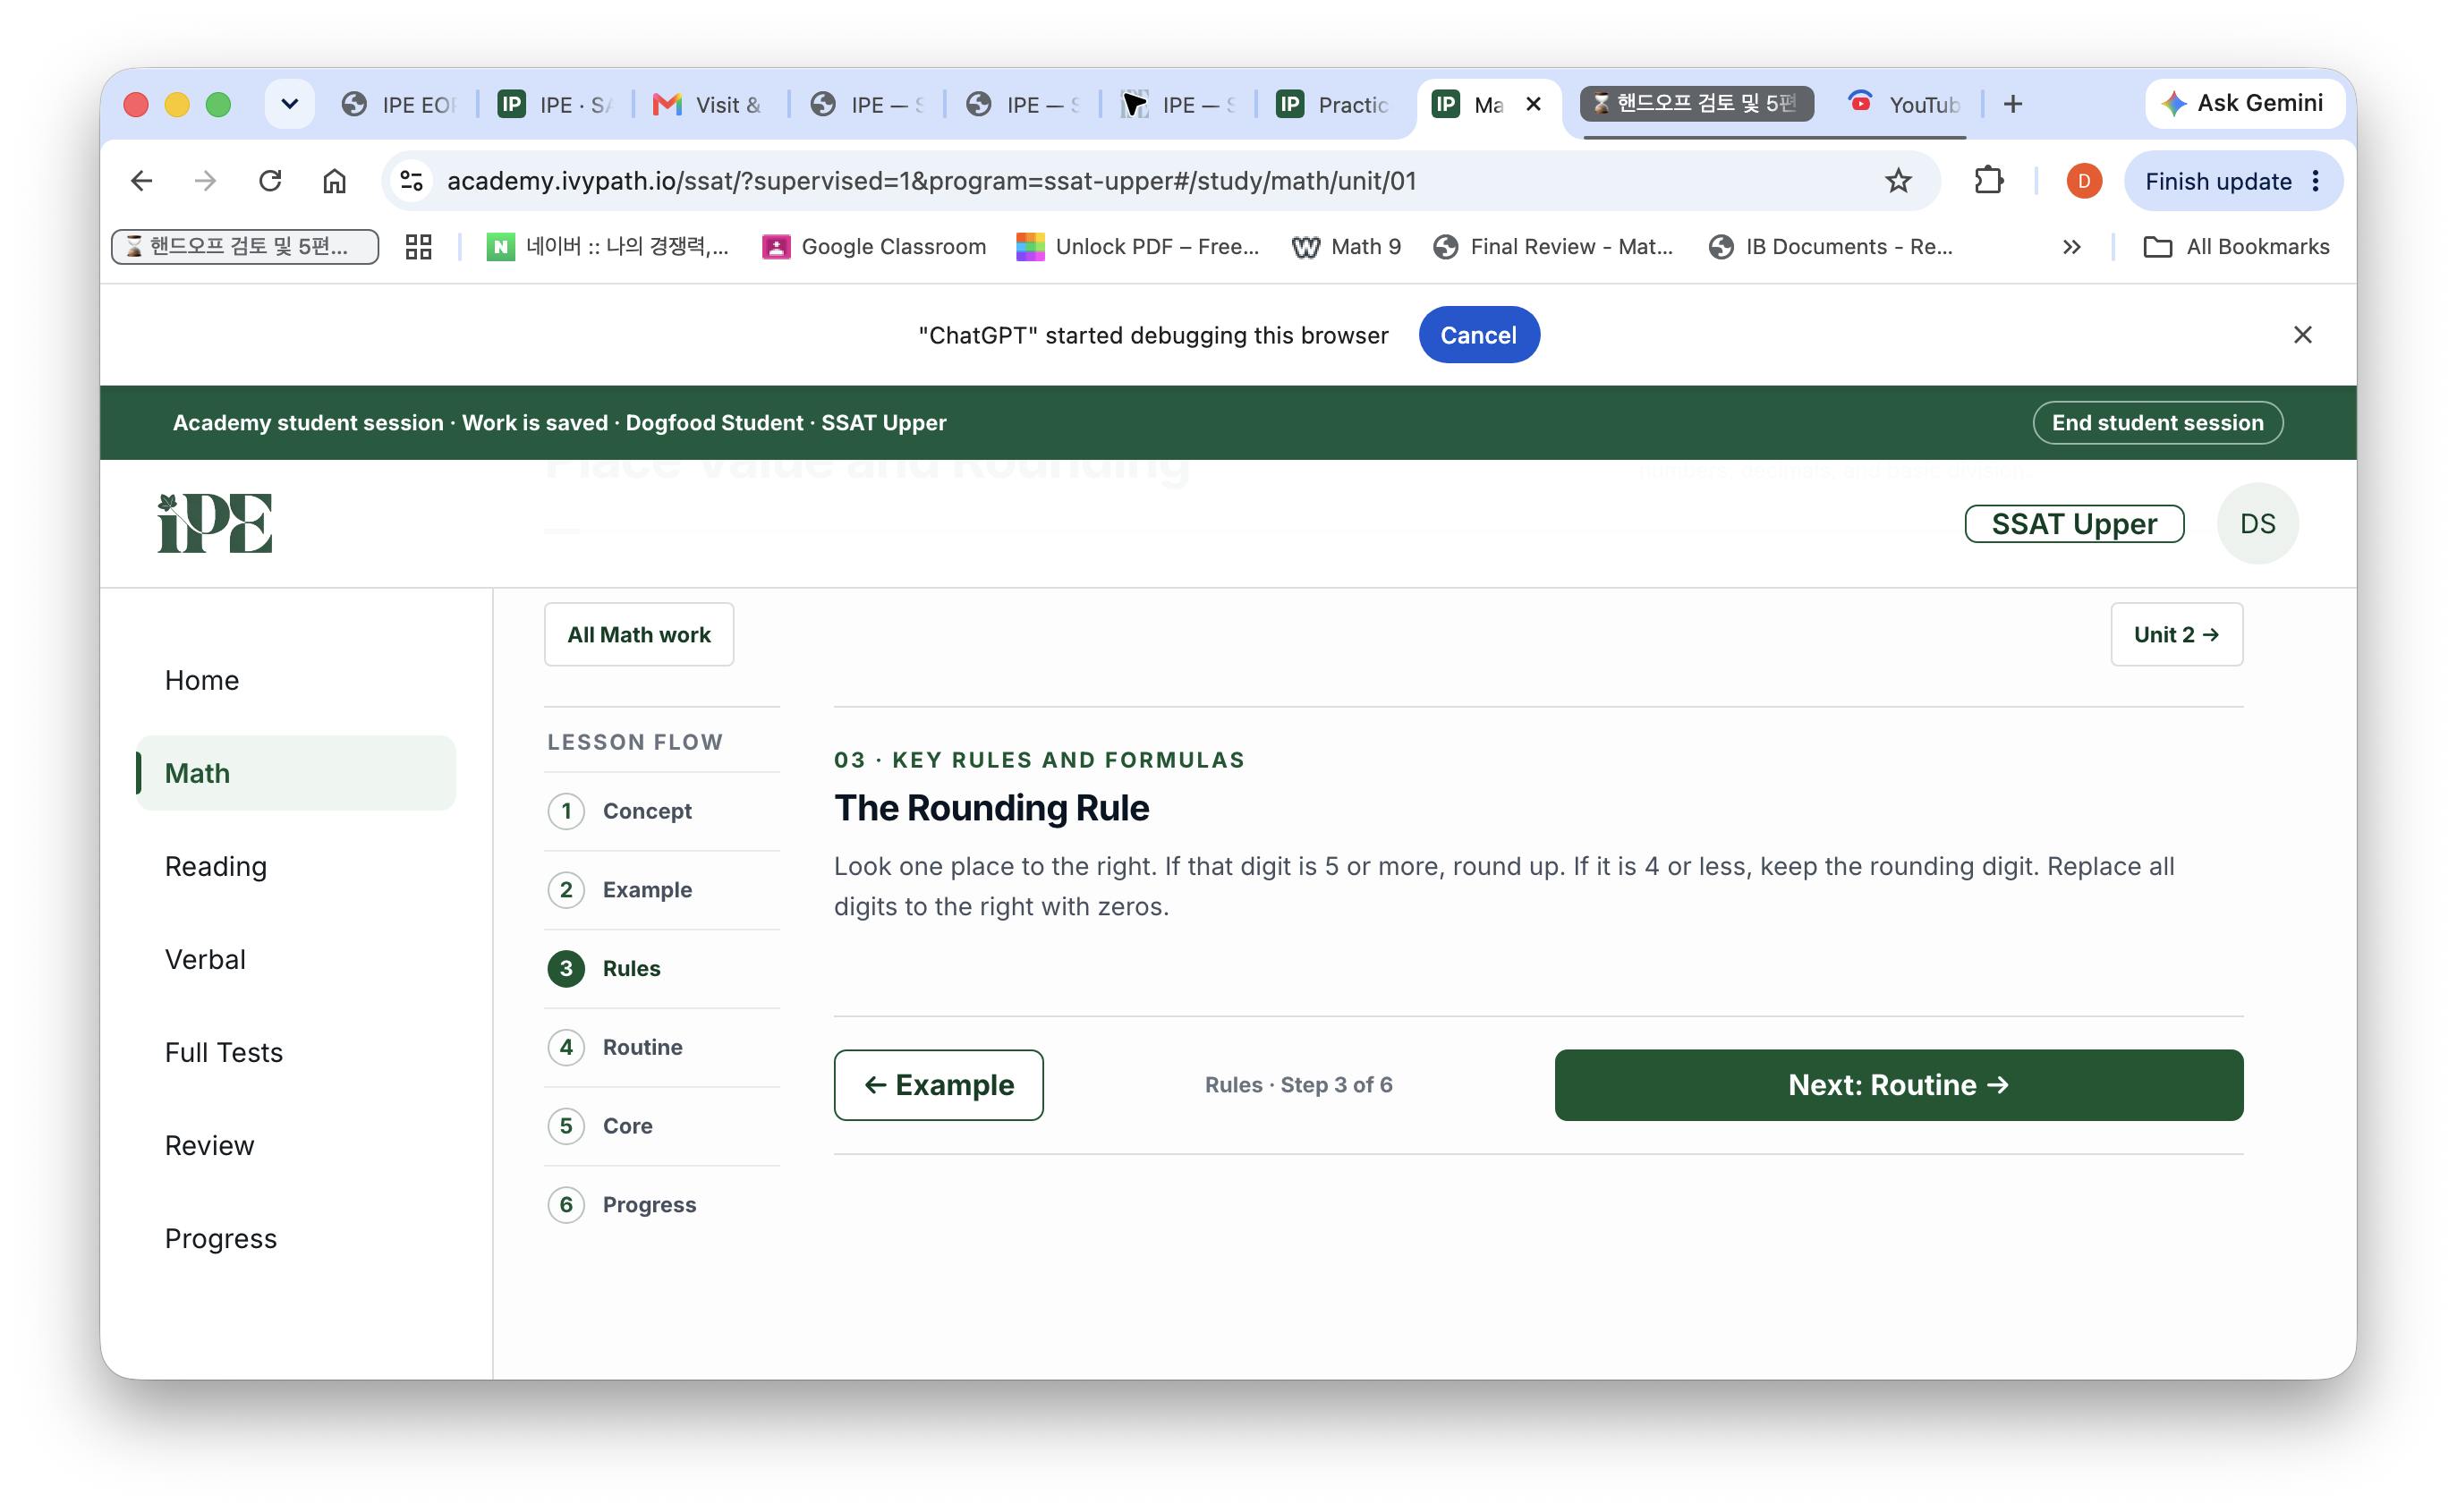Jump to step 5 Core
This screenshot has height=1512, width=2457.
pyautogui.click(x=661, y=1126)
